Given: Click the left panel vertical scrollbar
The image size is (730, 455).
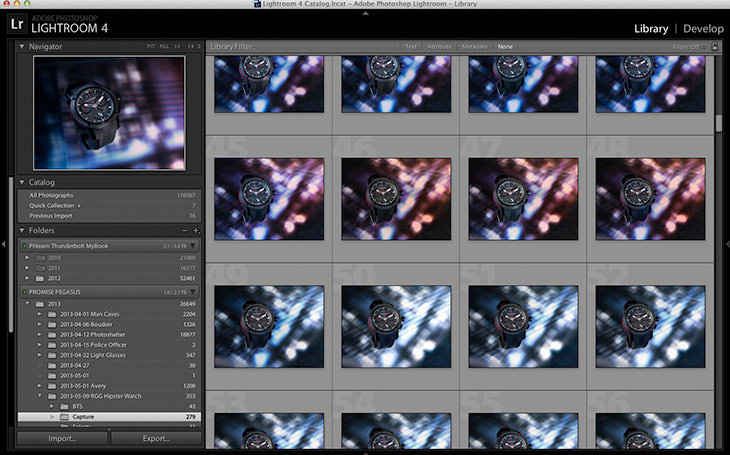Looking at the screenshot, I should pyautogui.click(x=10, y=254).
